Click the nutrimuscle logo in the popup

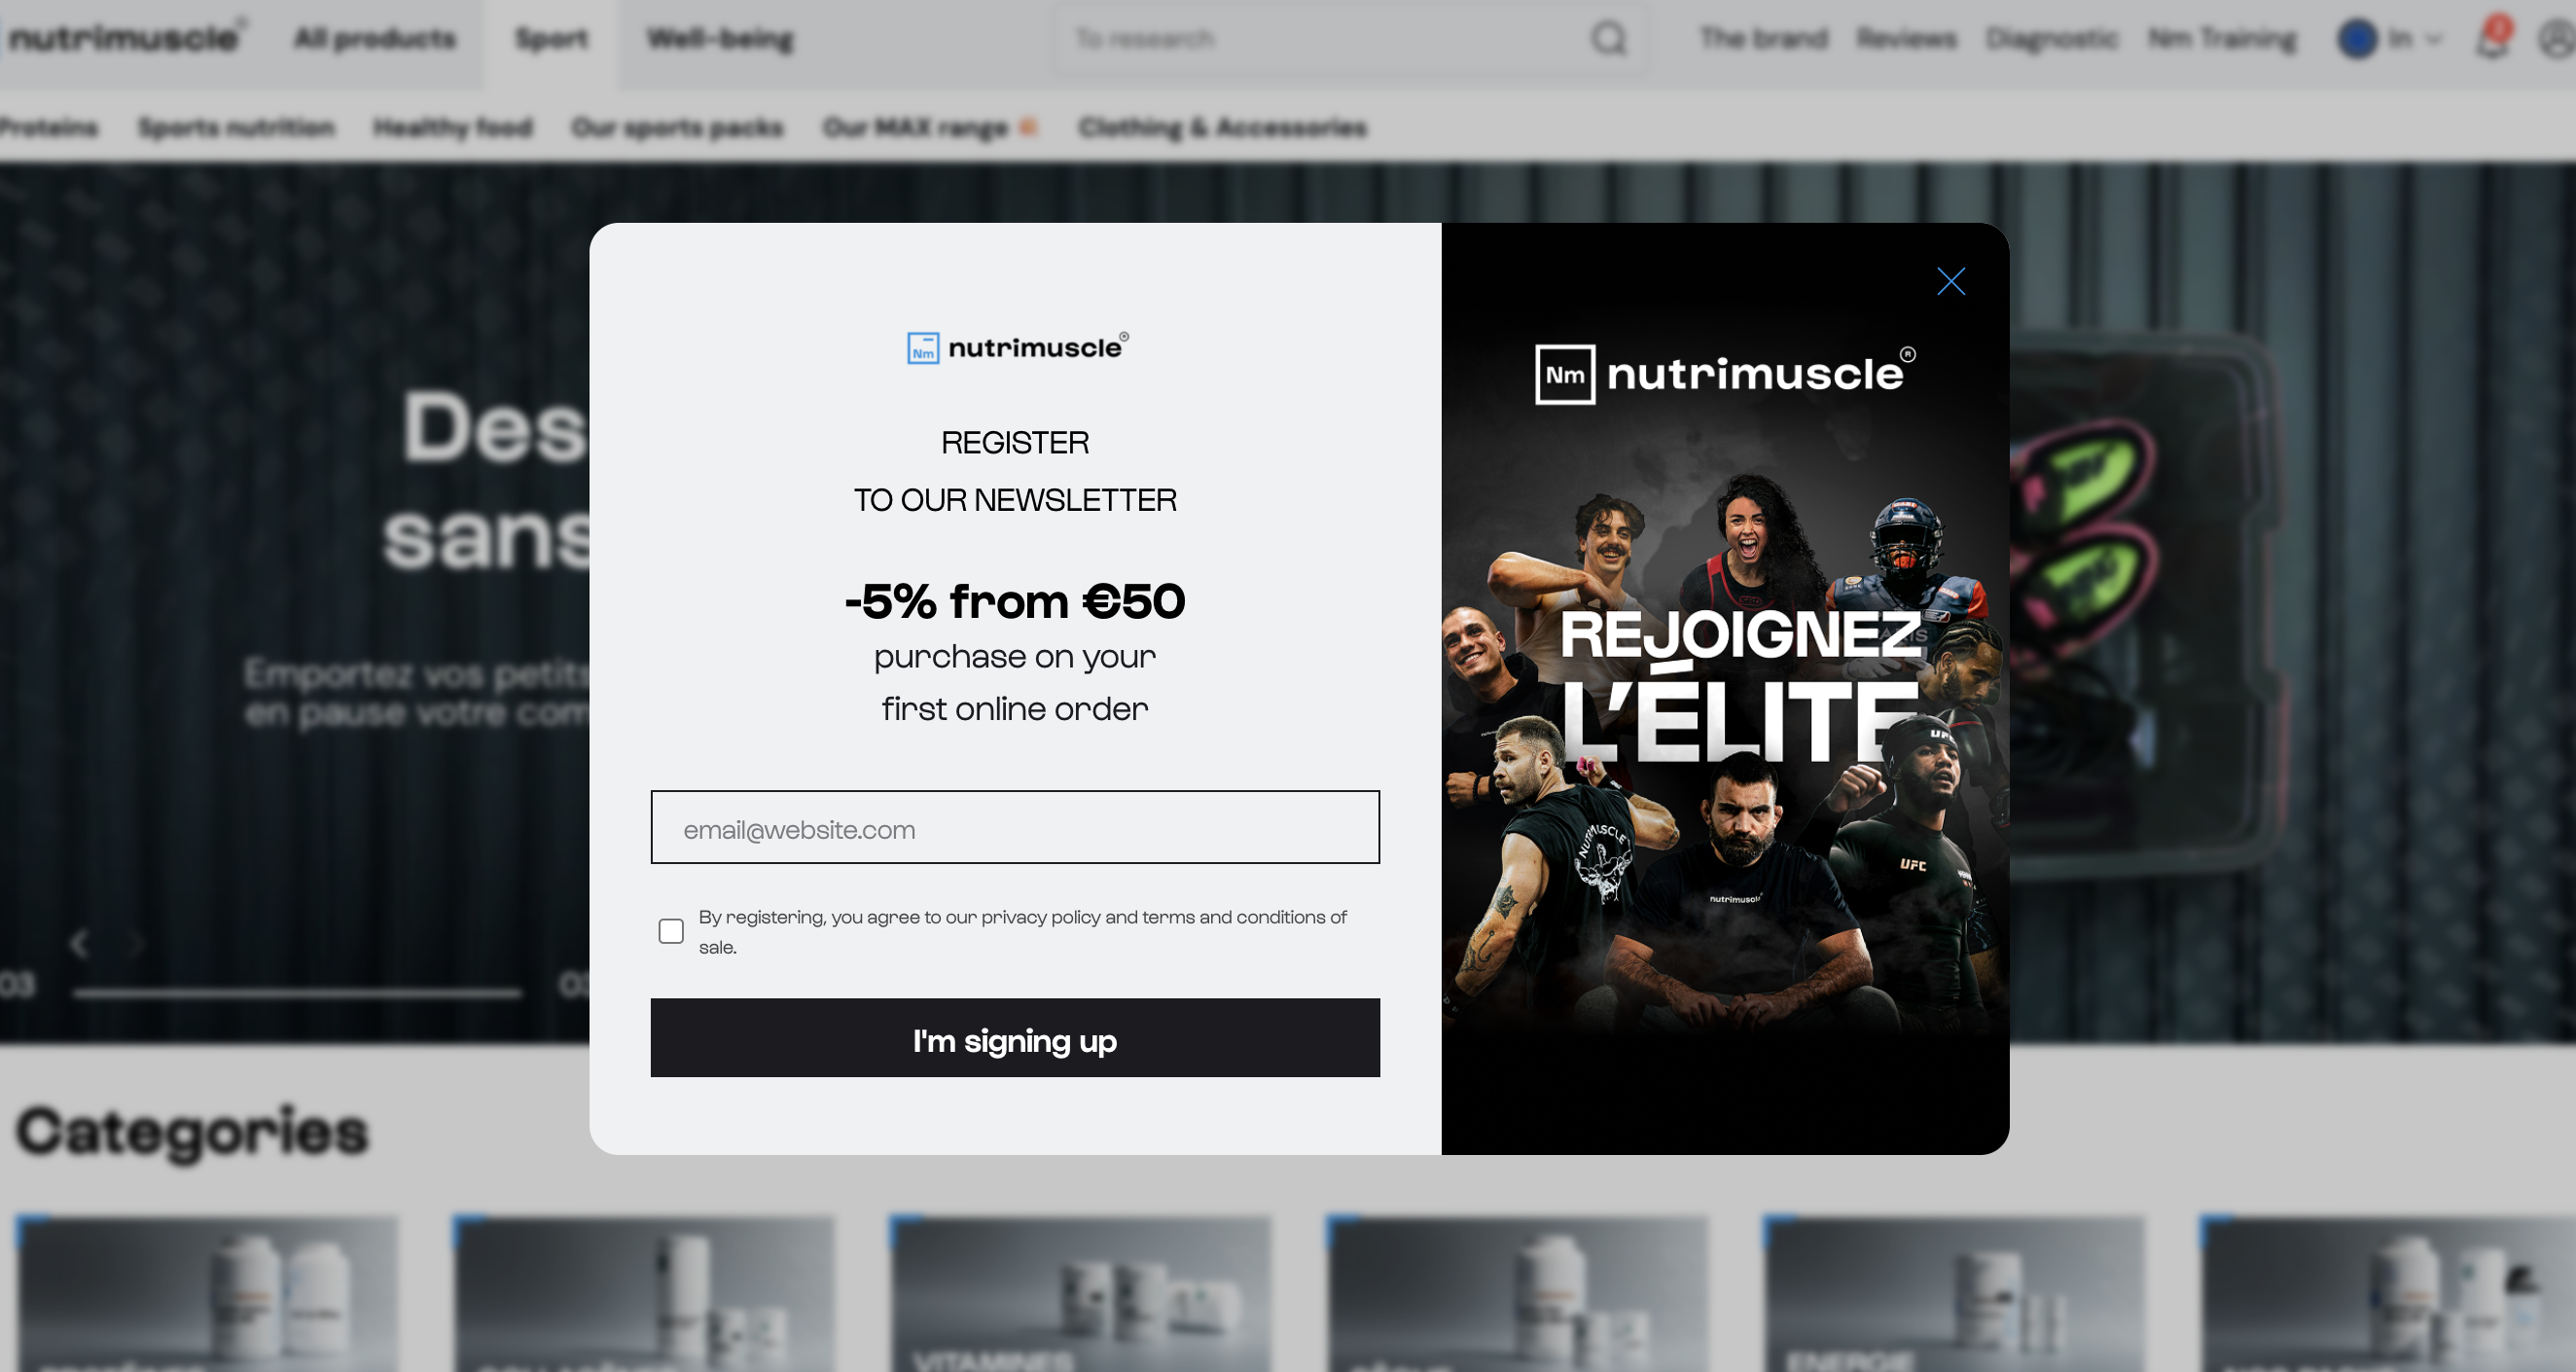1017,347
